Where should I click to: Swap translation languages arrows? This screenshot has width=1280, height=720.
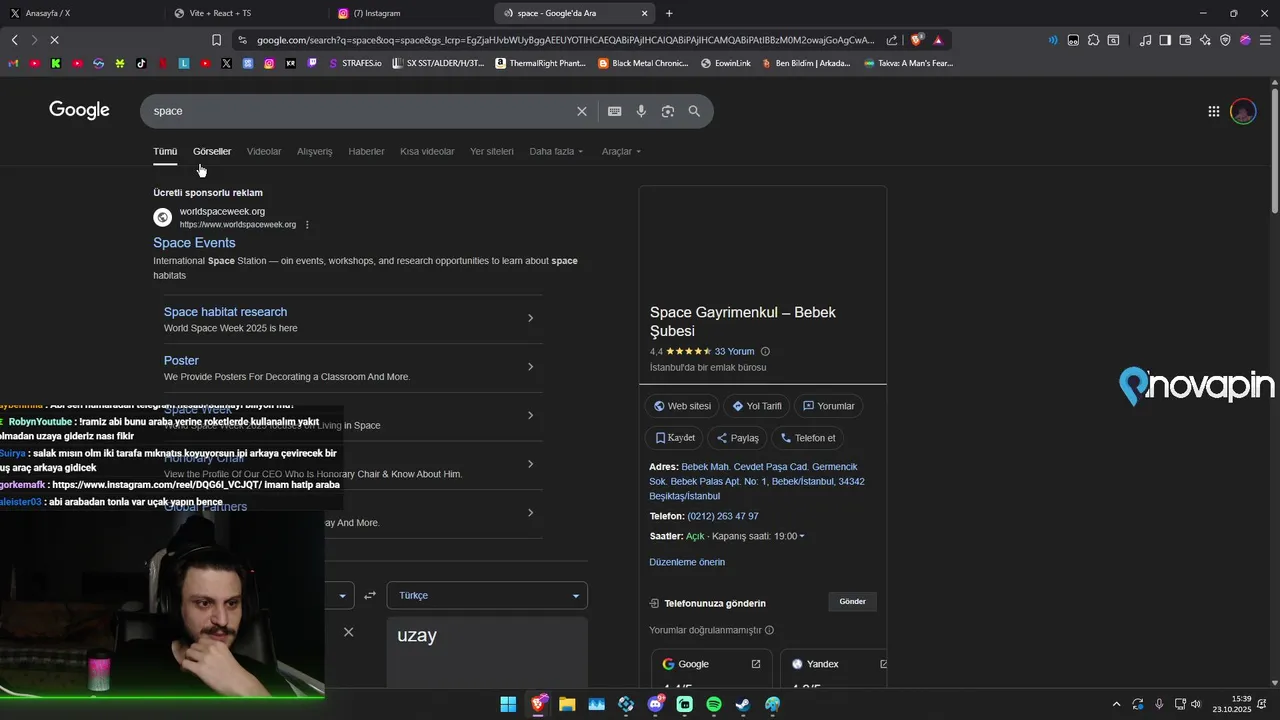point(370,595)
